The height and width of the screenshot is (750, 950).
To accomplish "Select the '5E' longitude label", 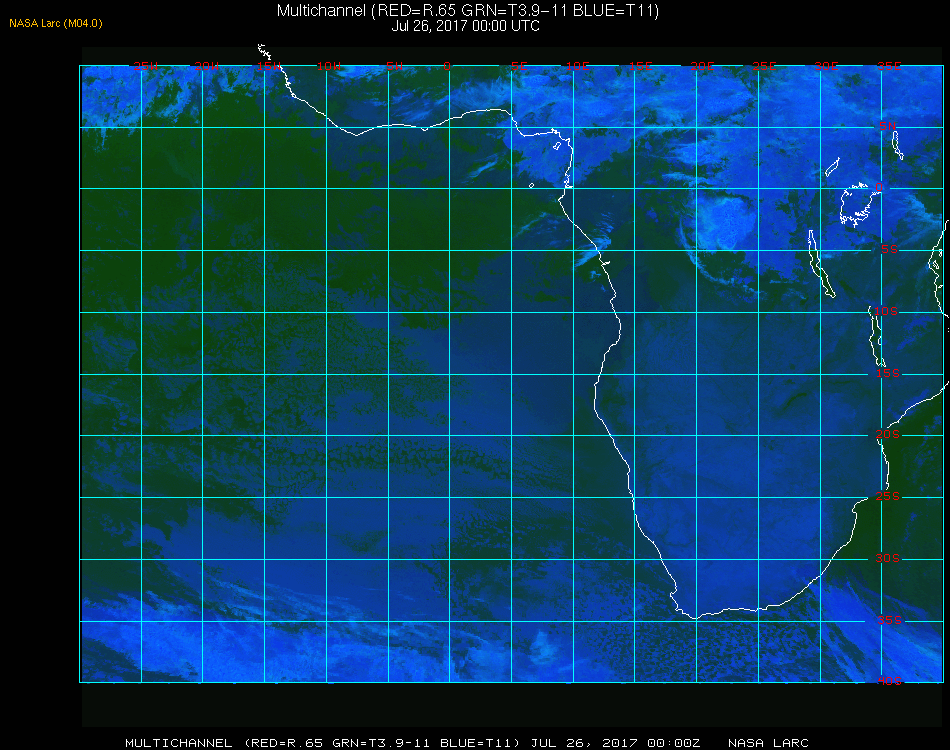I will coord(519,66).
